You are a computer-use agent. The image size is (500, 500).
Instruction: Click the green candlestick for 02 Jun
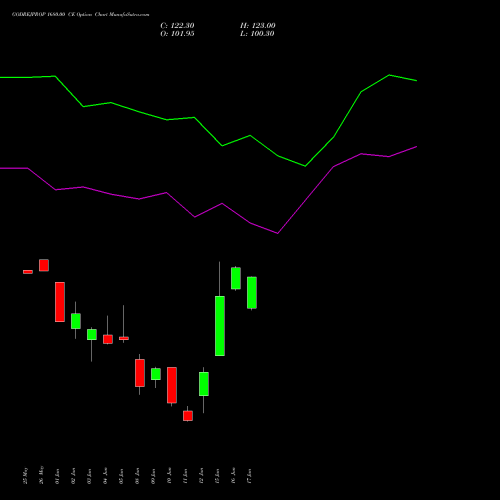(x=76, y=321)
